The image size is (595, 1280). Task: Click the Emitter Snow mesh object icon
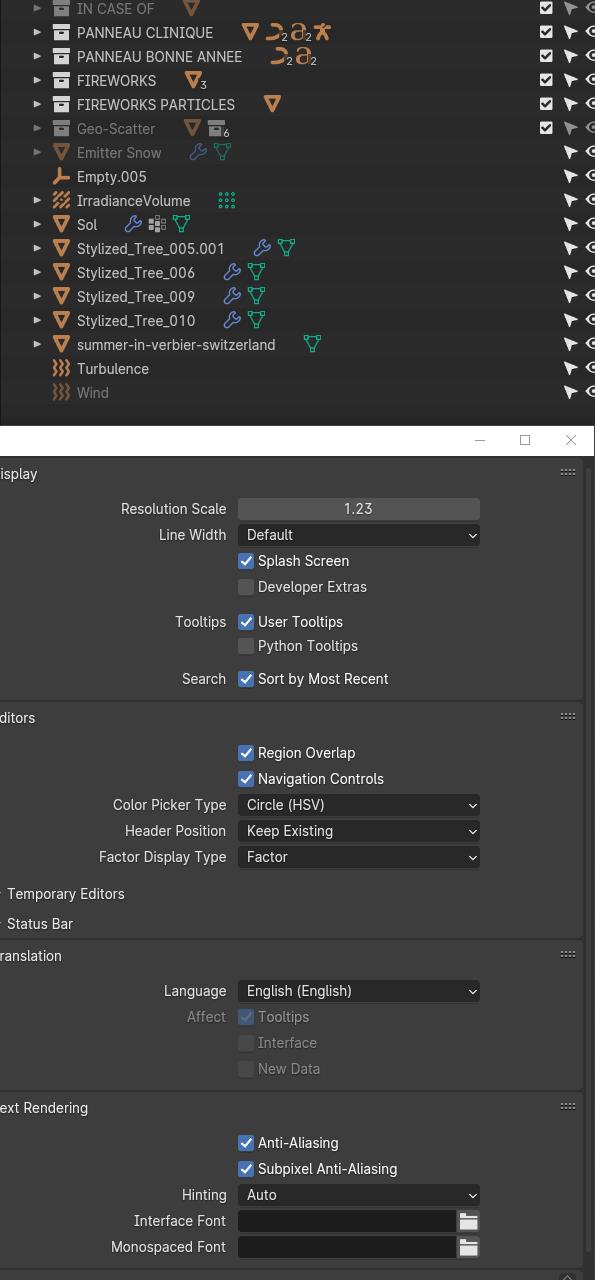tap(61, 152)
